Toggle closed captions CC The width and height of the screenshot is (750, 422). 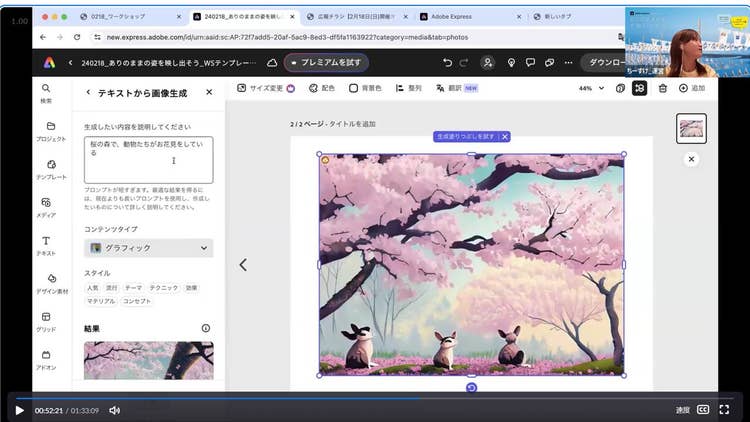703,410
